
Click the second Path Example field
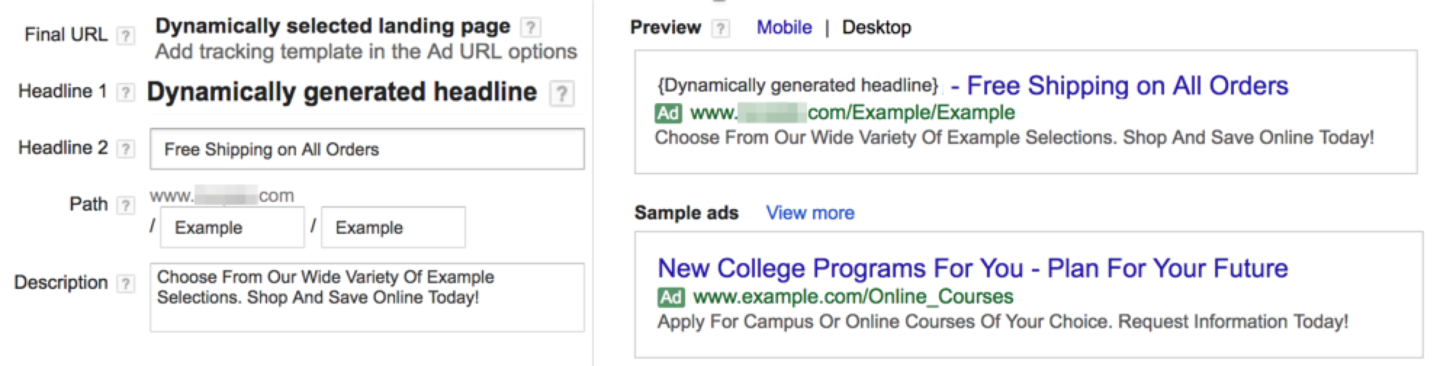tap(393, 227)
